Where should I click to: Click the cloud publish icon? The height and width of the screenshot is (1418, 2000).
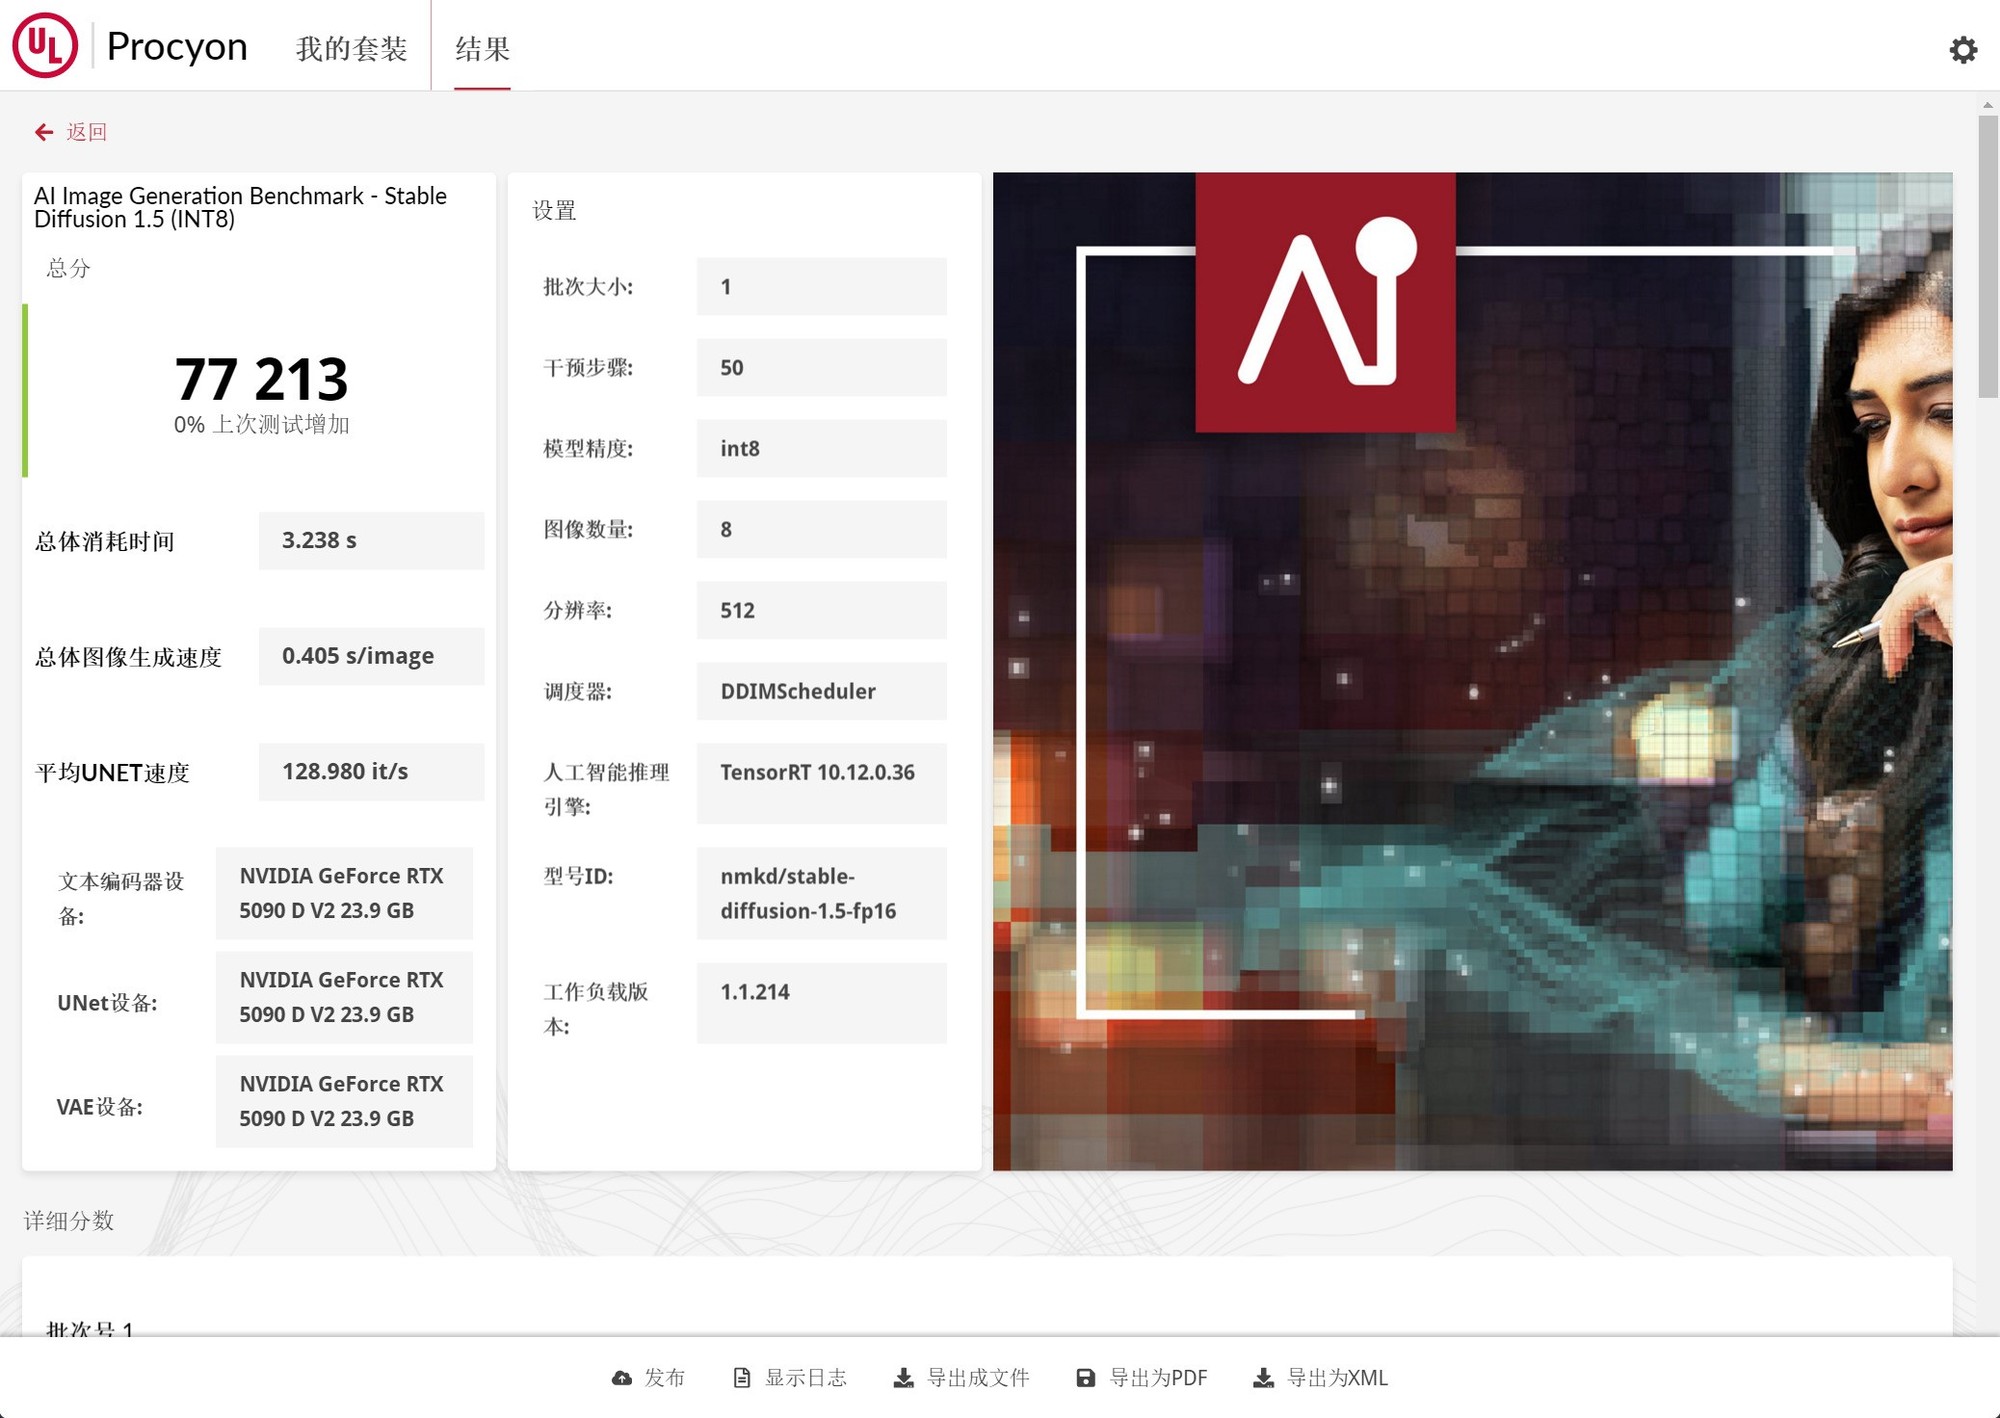click(622, 1378)
